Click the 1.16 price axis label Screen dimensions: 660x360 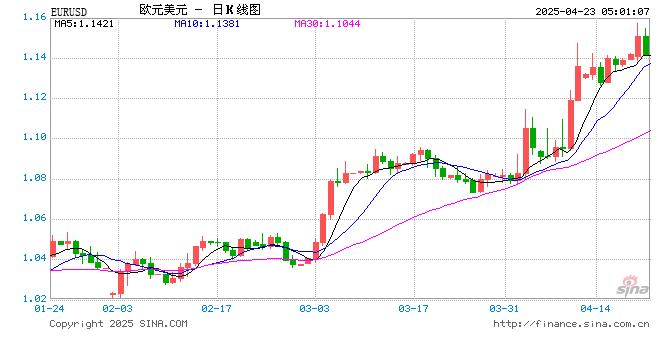click(x=35, y=17)
